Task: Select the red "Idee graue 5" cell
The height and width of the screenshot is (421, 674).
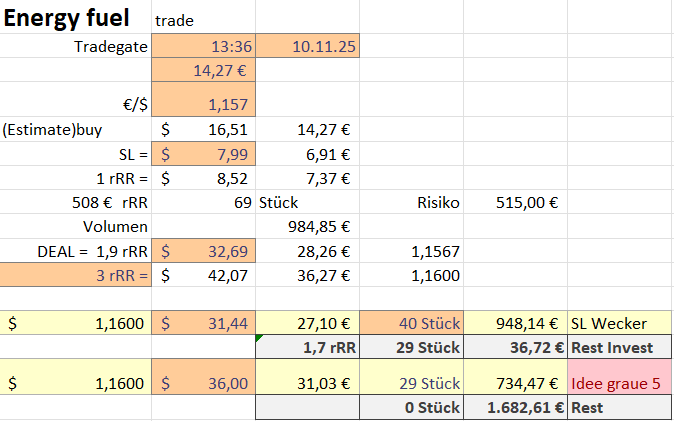Action: point(620,383)
